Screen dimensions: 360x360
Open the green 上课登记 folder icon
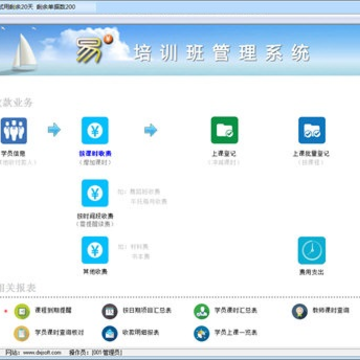[x=224, y=130]
